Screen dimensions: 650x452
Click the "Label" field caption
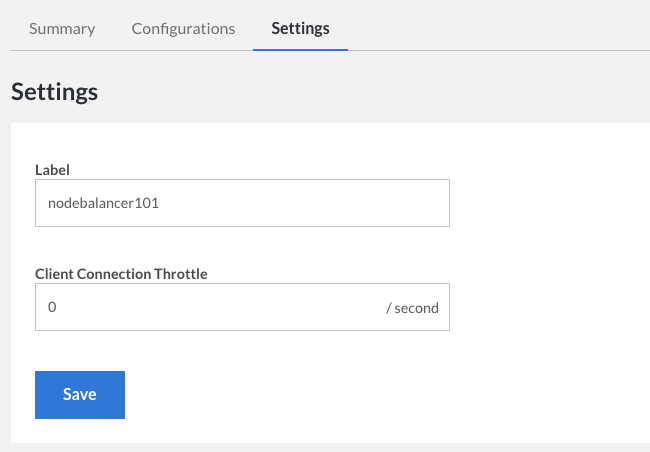pyautogui.click(x=52, y=169)
